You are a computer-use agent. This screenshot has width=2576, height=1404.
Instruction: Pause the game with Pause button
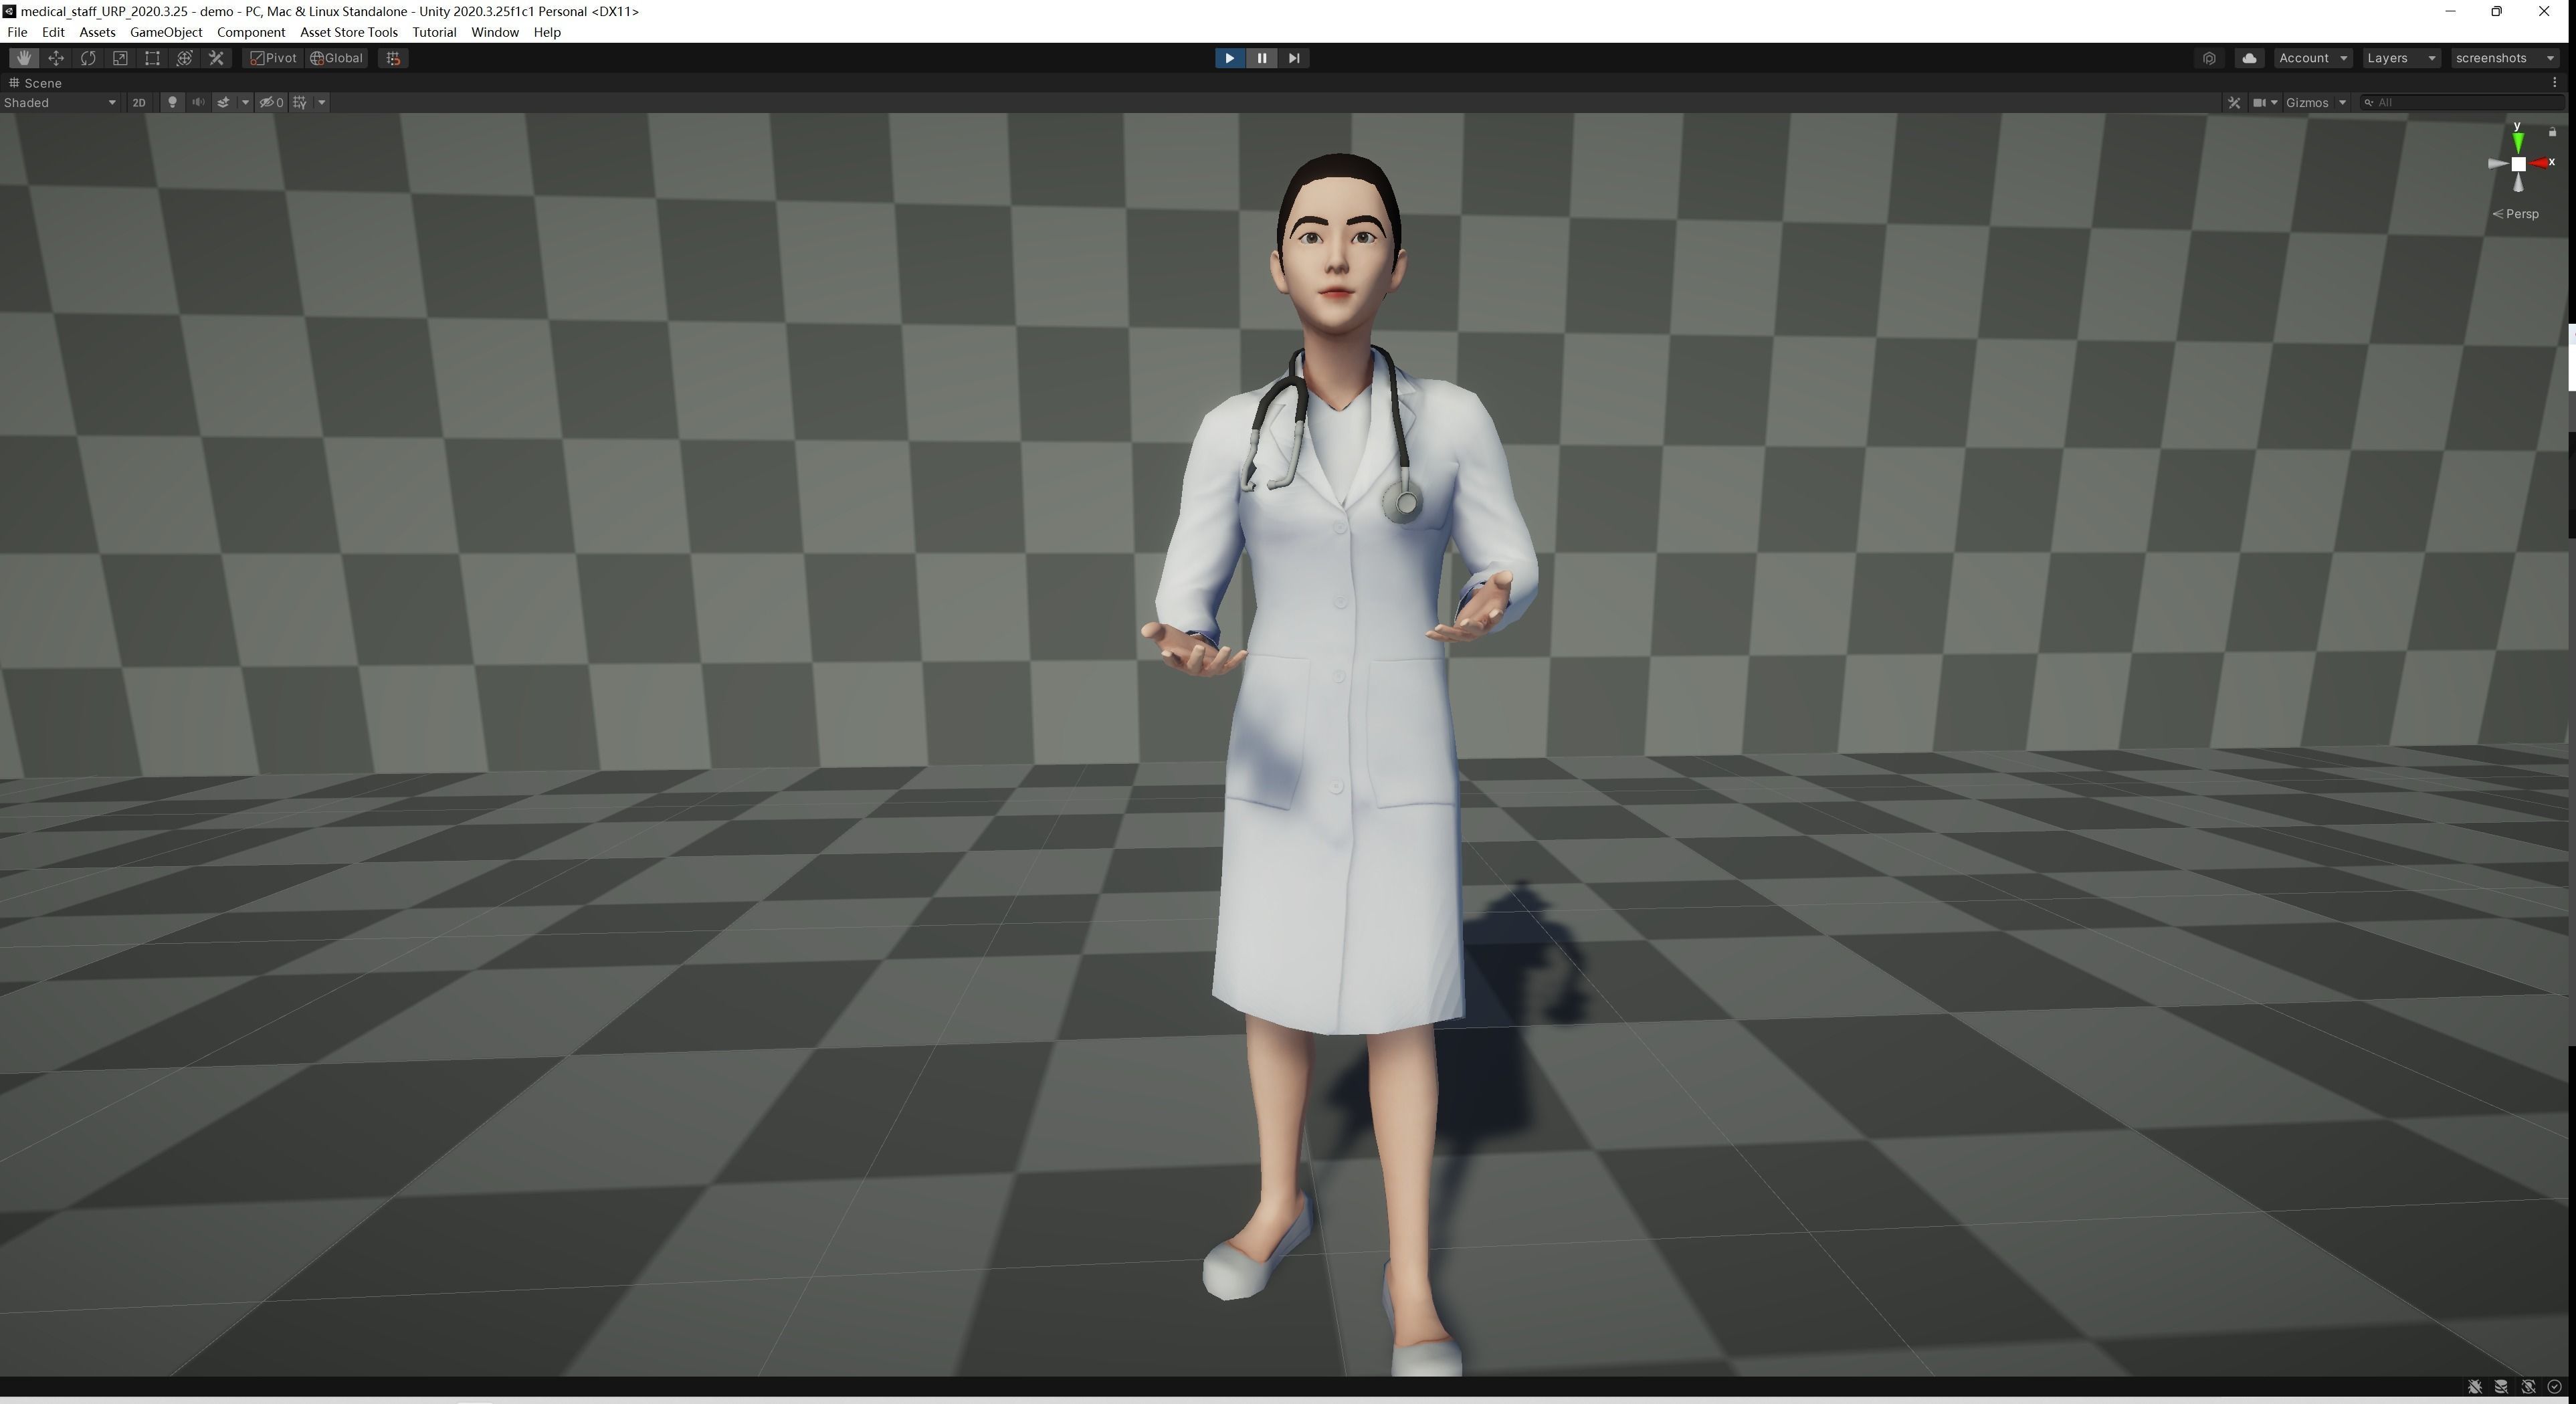coord(1262,58)
